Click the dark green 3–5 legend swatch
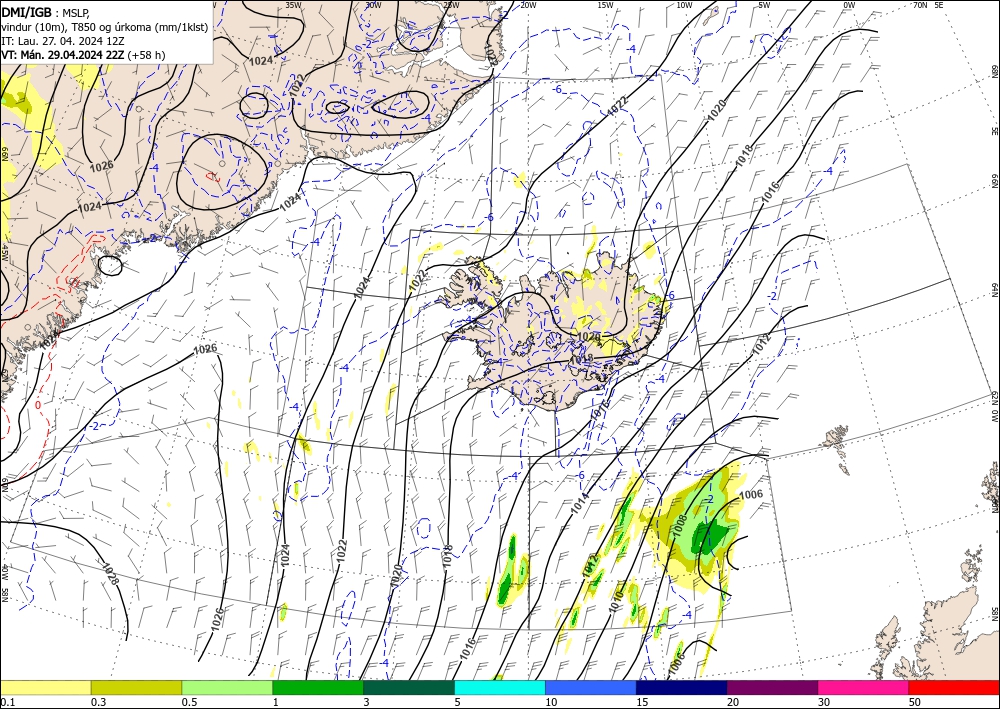The width and height of the screenshot is (1000, 709). point(409,687)
